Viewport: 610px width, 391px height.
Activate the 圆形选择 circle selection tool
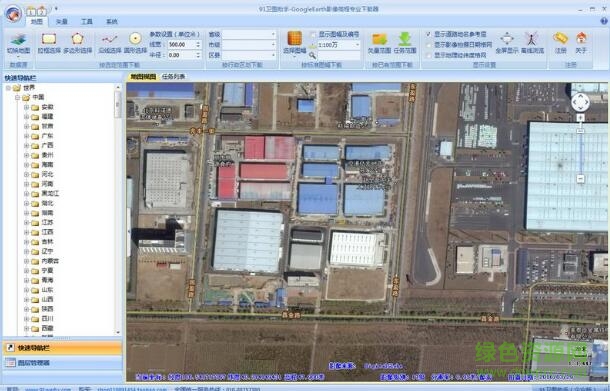[x=135, y=43]
